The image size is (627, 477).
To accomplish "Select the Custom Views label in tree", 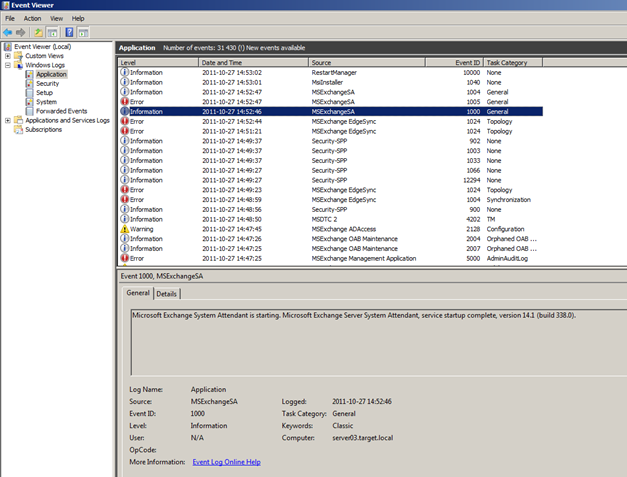I will point(44,56).
